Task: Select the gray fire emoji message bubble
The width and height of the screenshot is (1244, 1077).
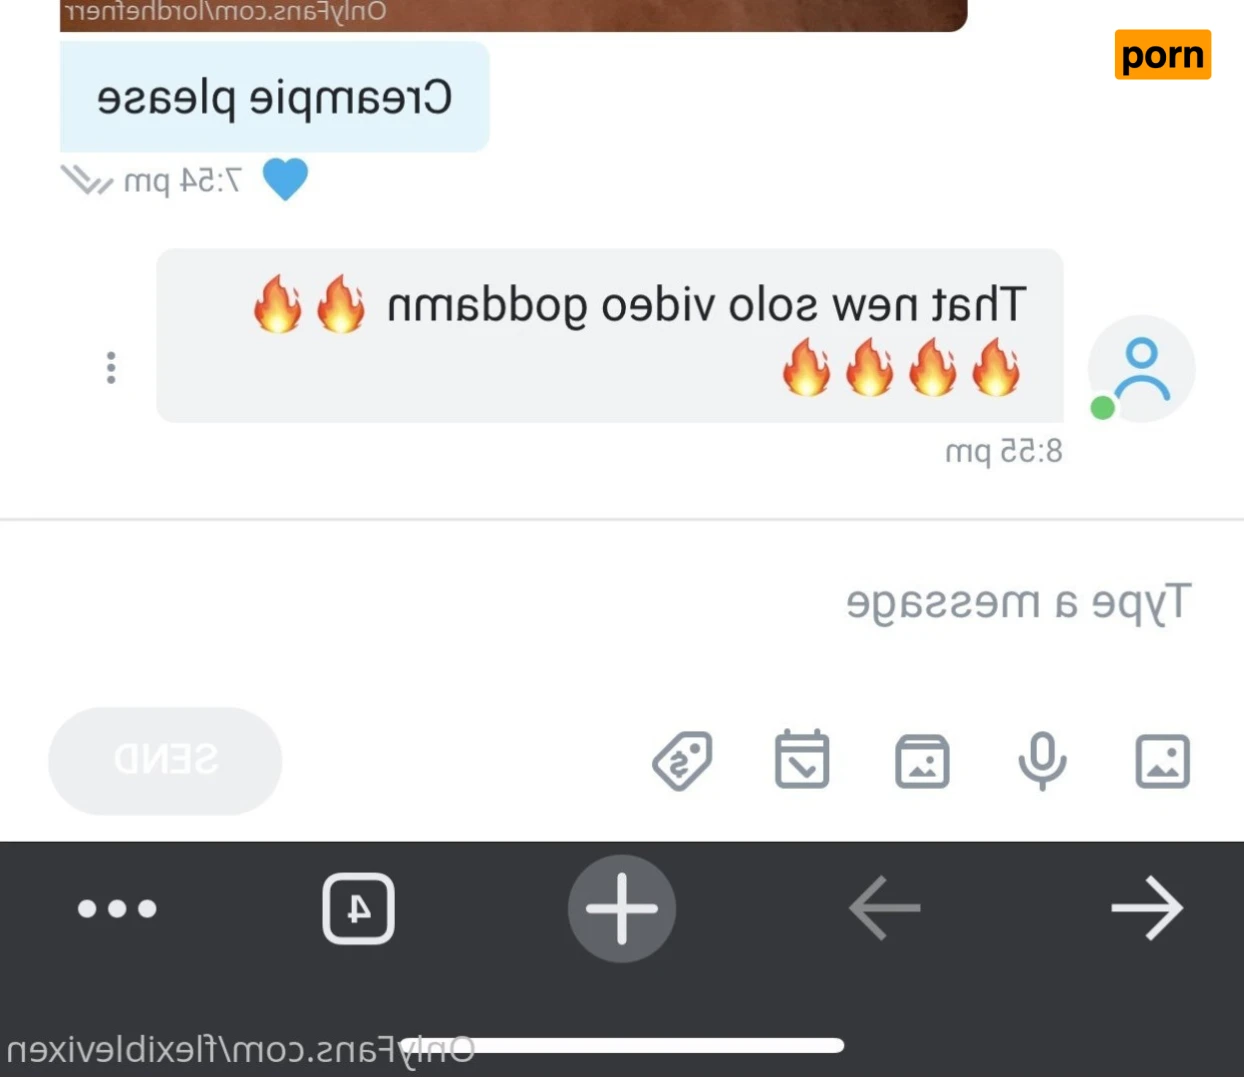Action: 609,336
